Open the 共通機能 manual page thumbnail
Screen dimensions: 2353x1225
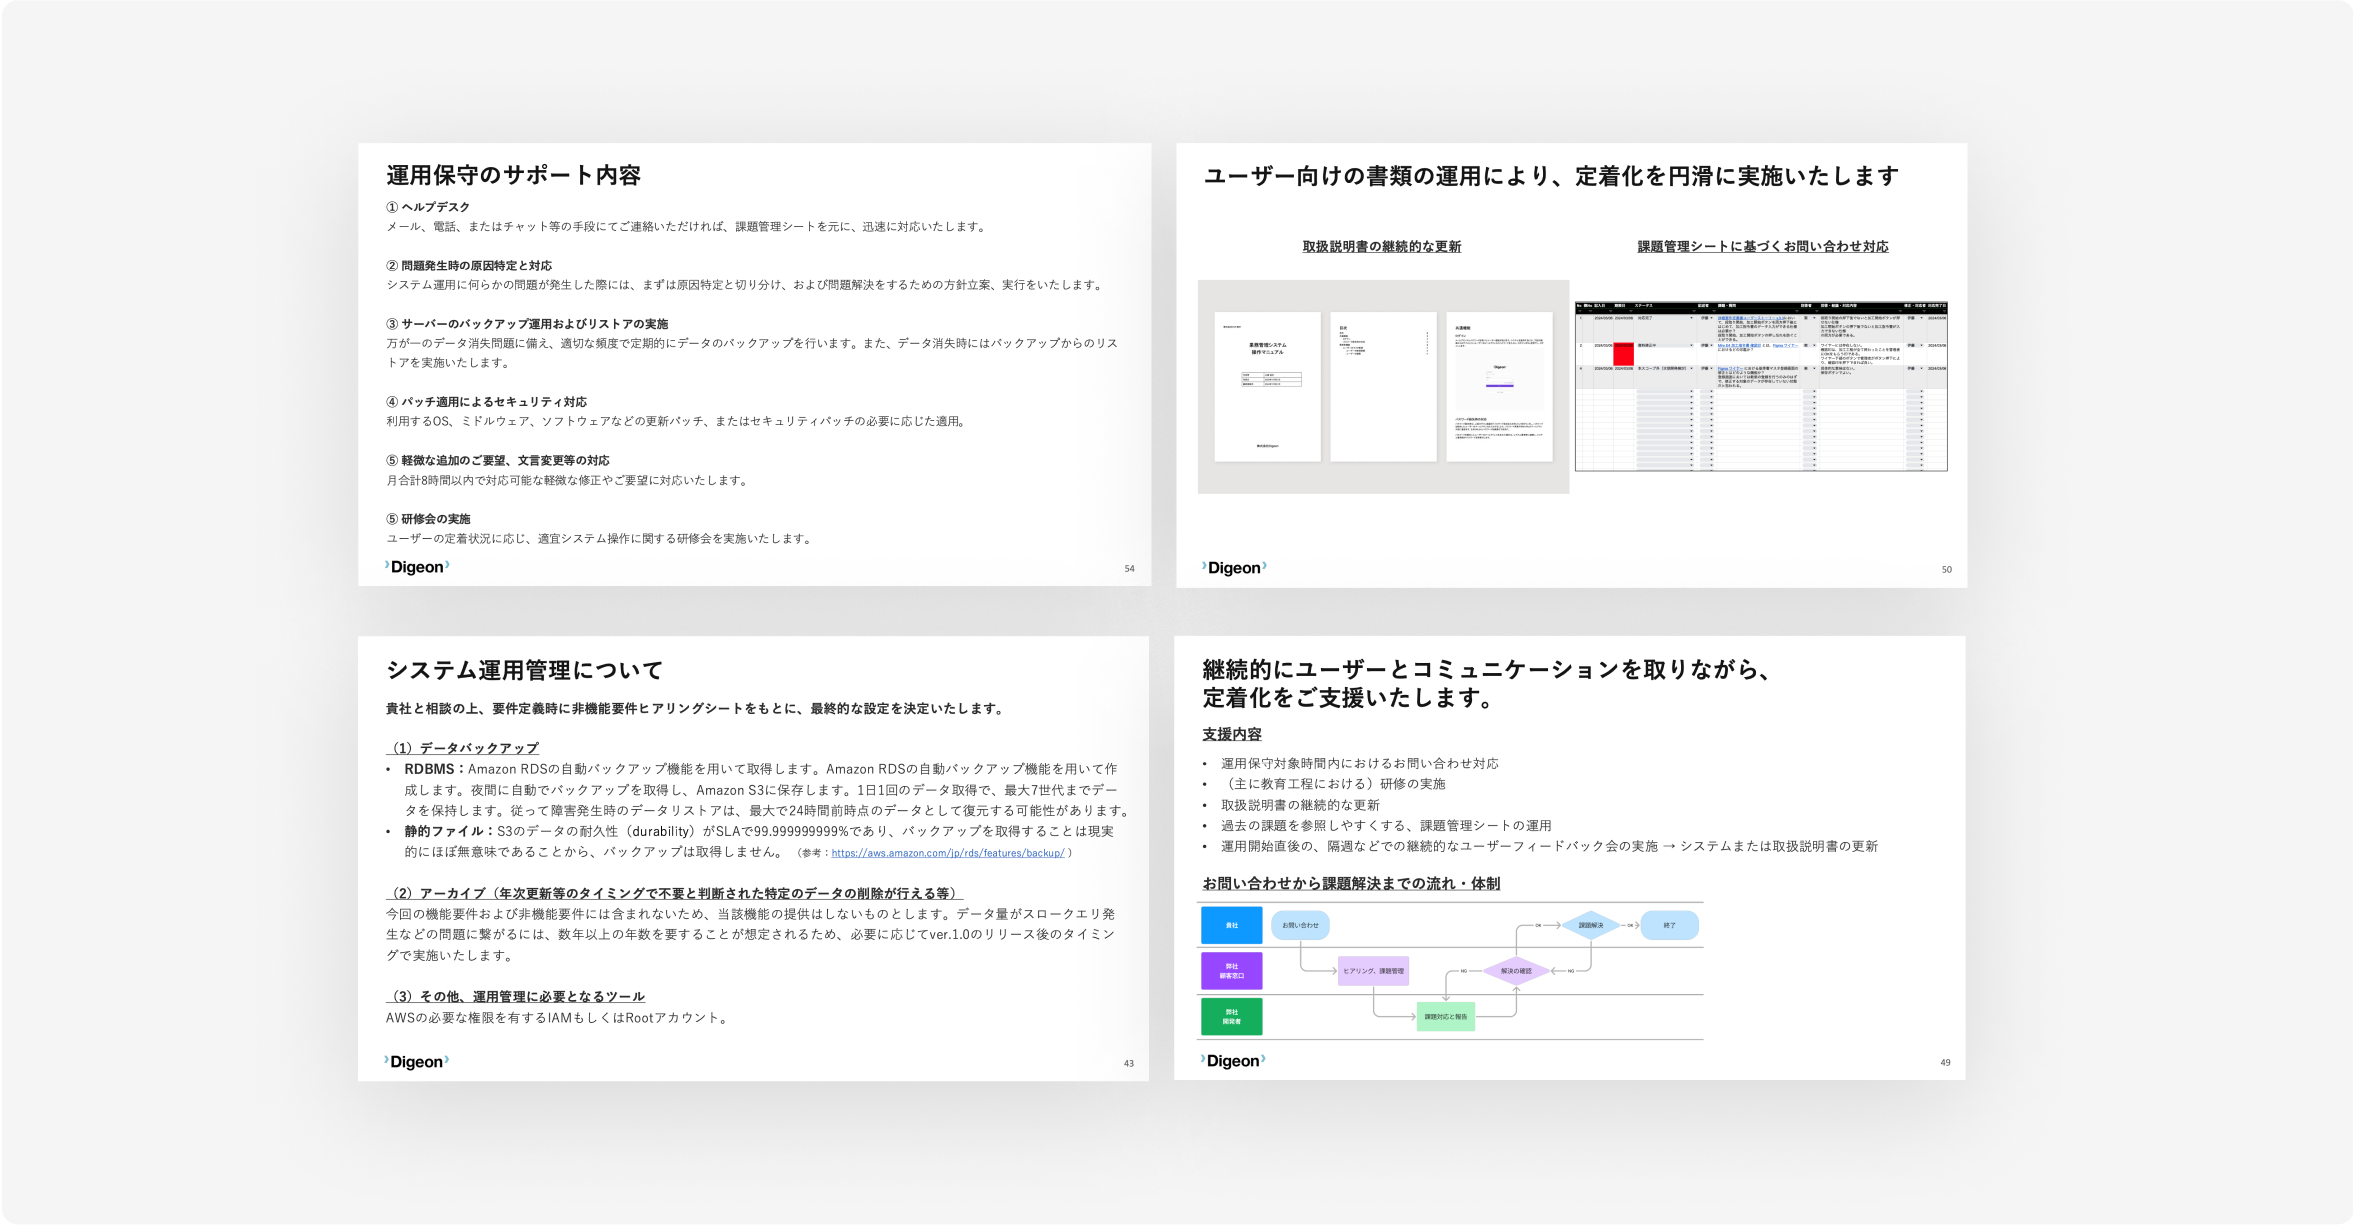pos(1498,387)
